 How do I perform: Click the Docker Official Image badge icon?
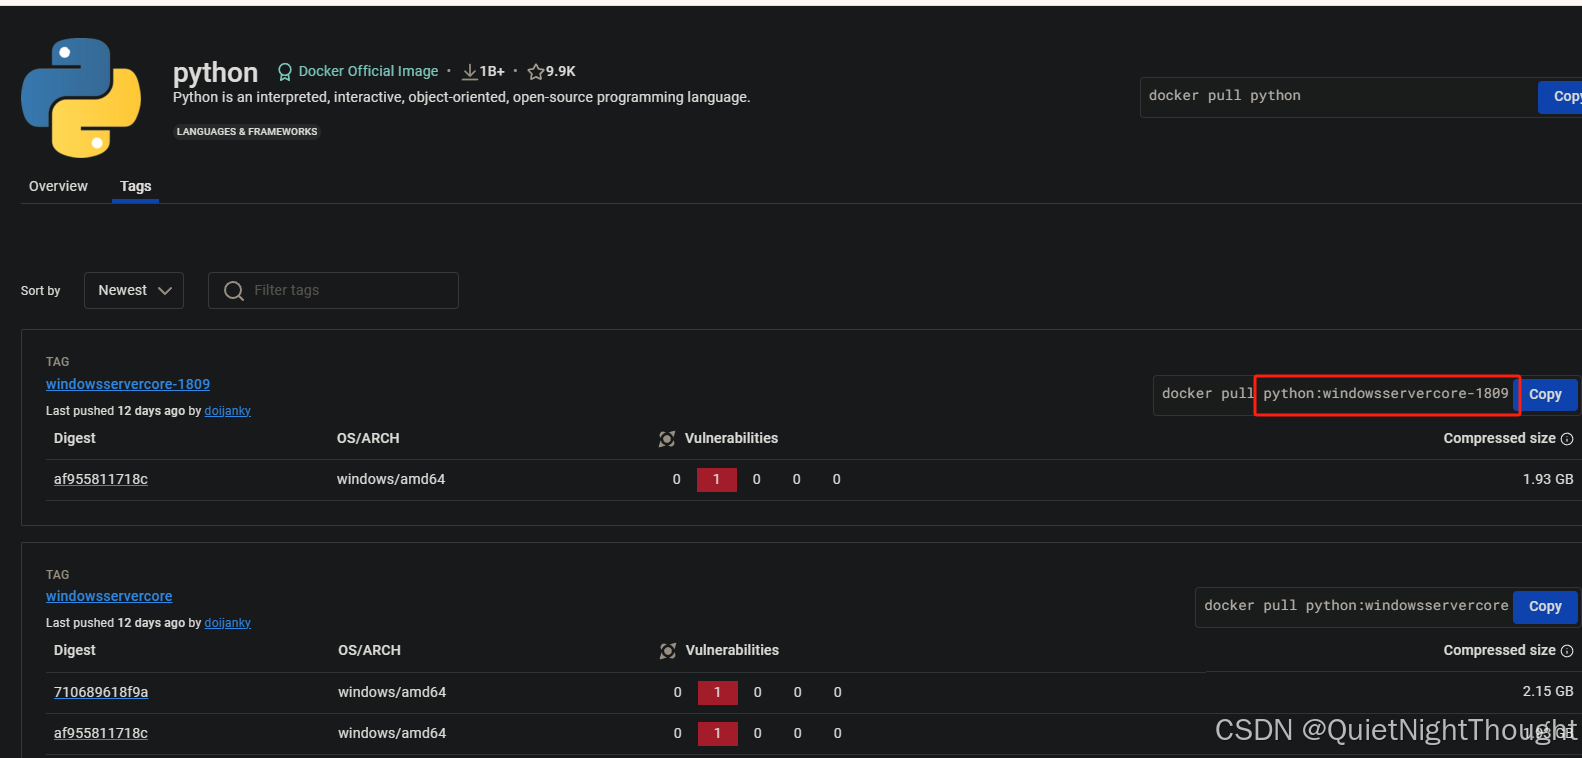pos(285,72)
